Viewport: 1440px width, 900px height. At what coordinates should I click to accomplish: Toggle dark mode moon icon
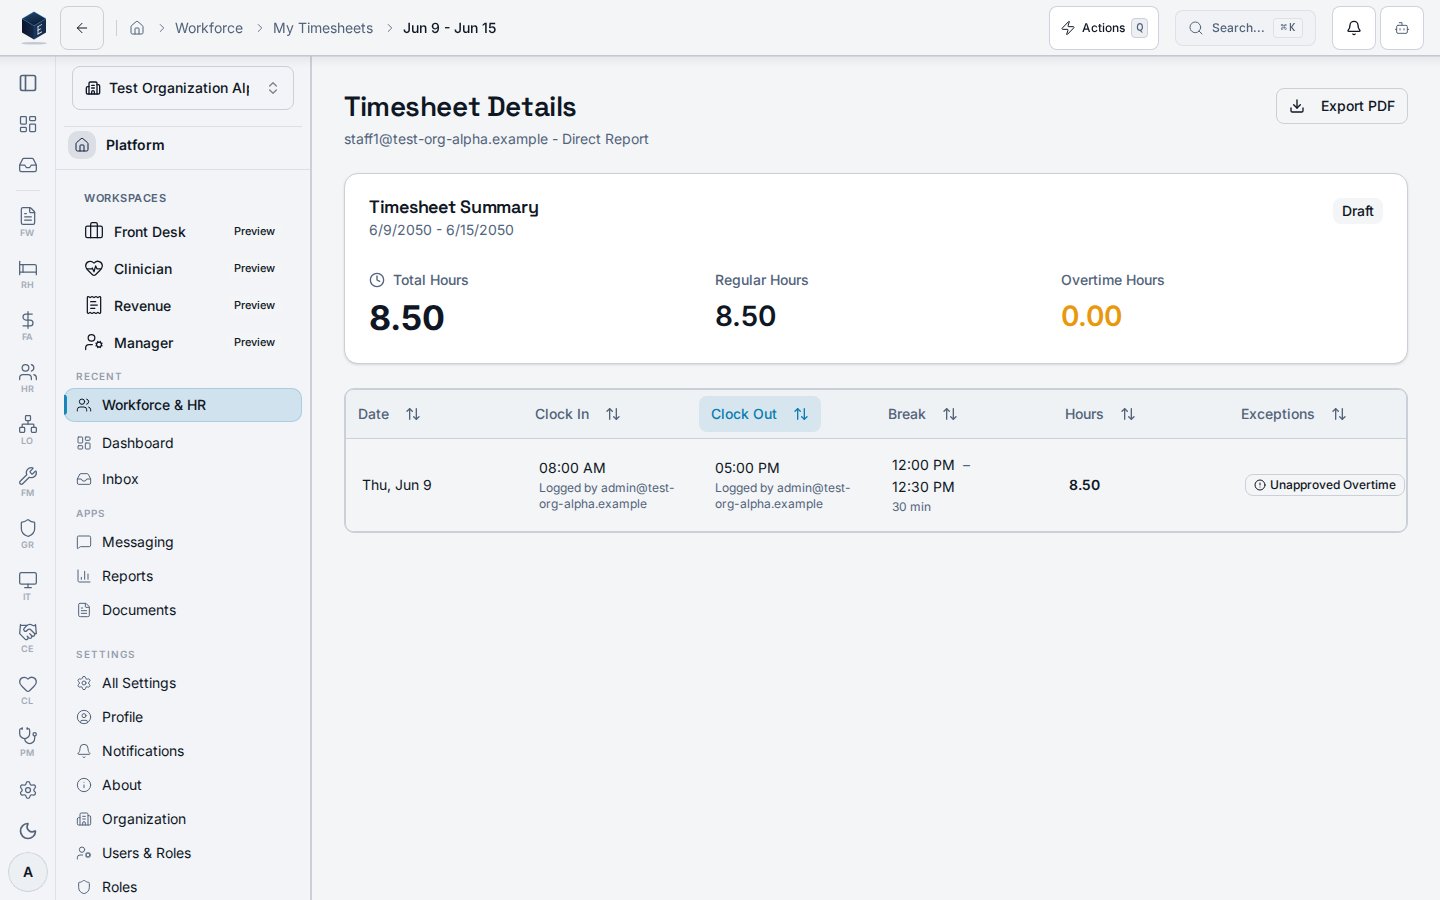click(x=28, y=831)
